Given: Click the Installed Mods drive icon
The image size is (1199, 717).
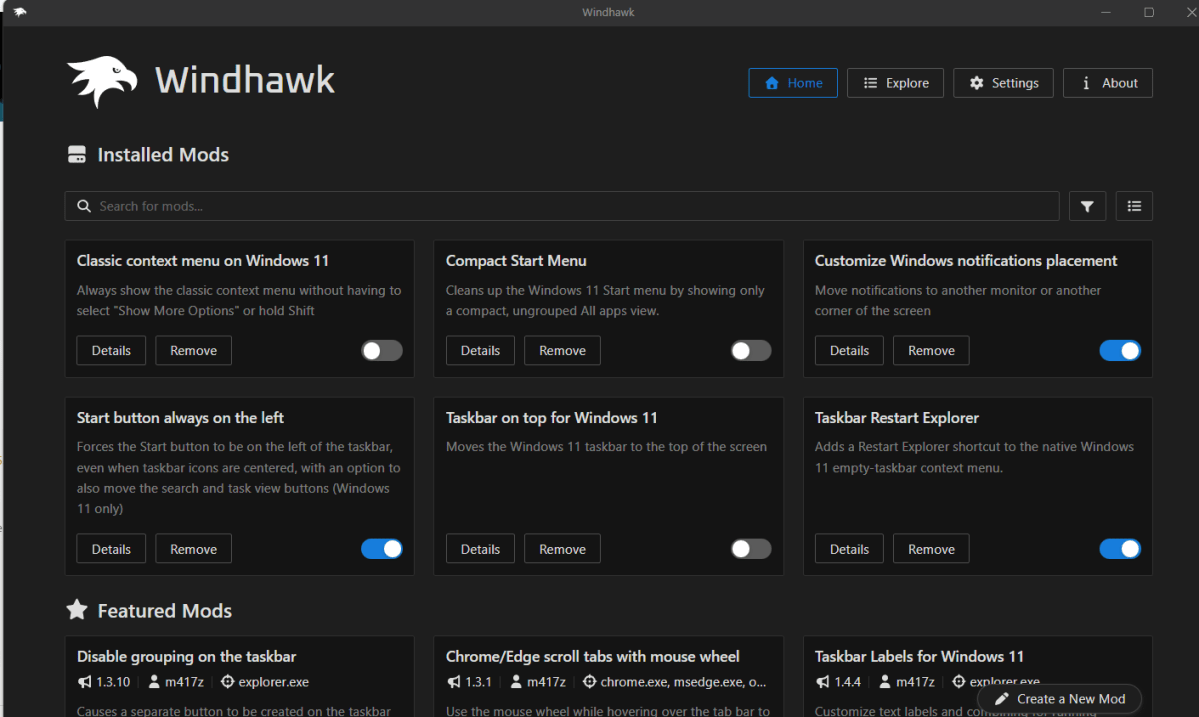Looking at the screenshot, I should (x=77, y=154).
